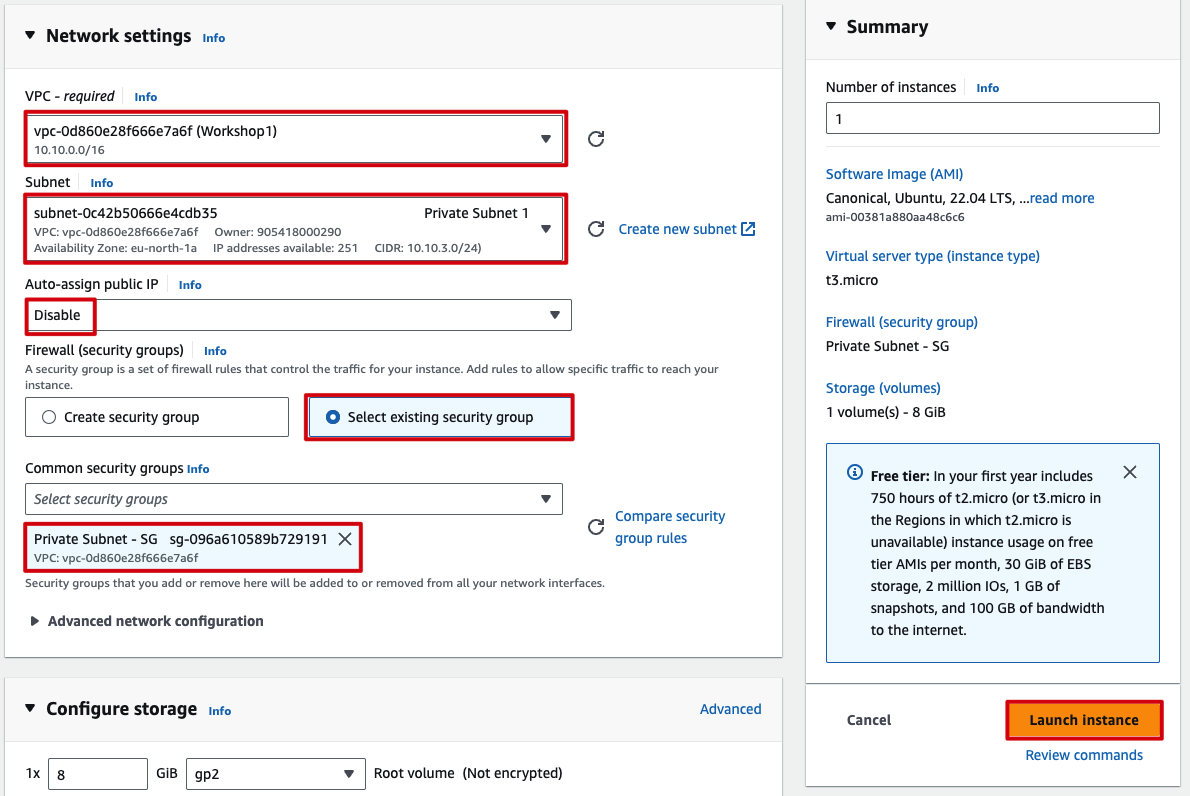Collapse the Summary panel

(x=831, y=27)
